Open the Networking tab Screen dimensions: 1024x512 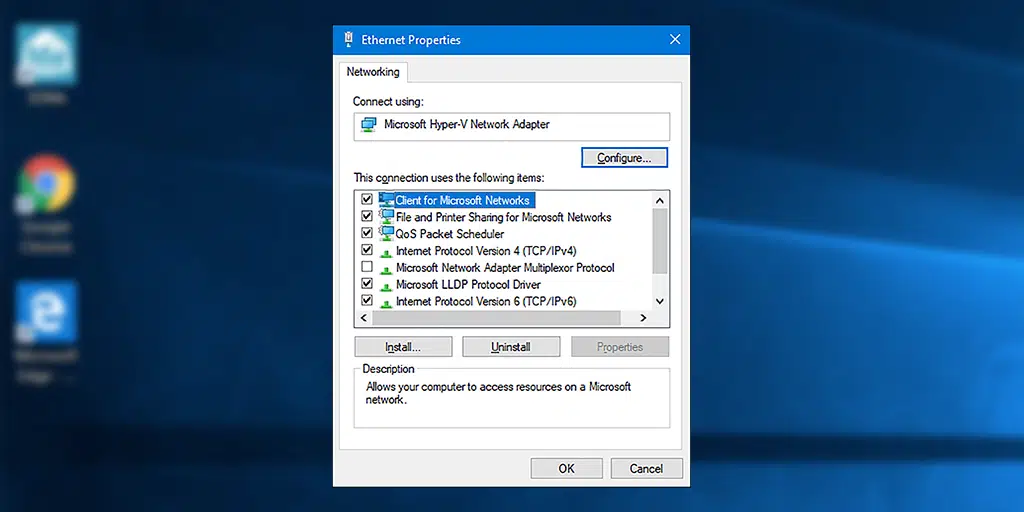point(373,72)
